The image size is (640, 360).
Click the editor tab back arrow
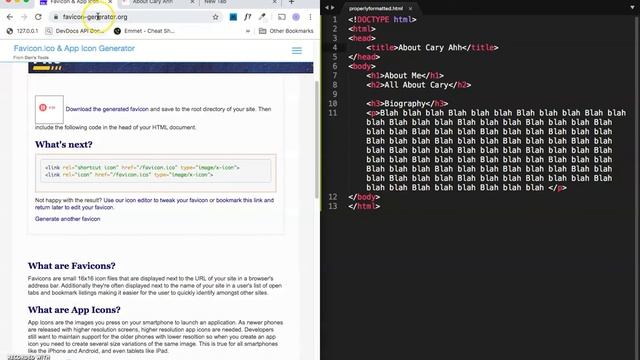click(327, 8)
